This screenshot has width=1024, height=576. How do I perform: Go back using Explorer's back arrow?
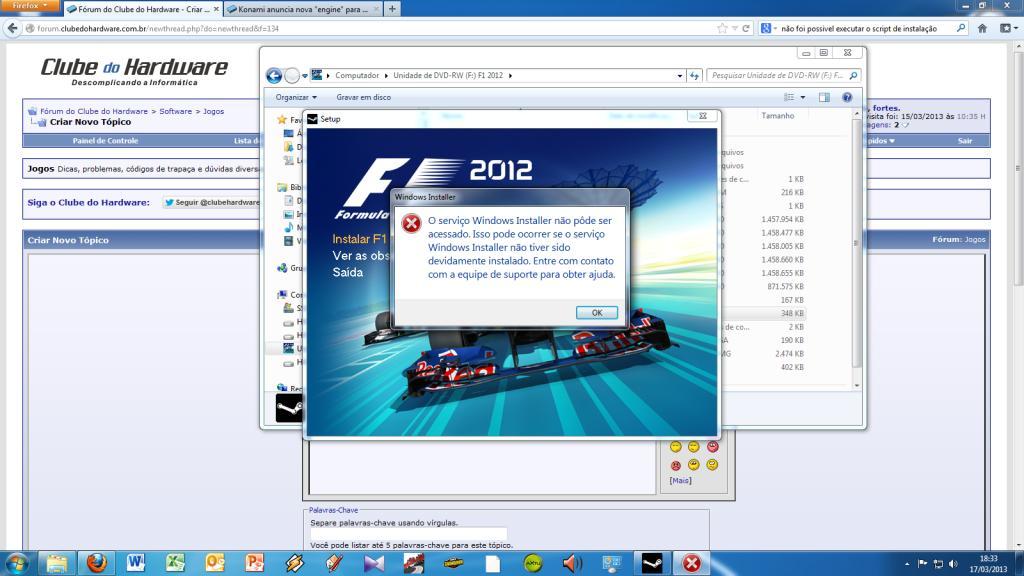(x=274, y=76)
